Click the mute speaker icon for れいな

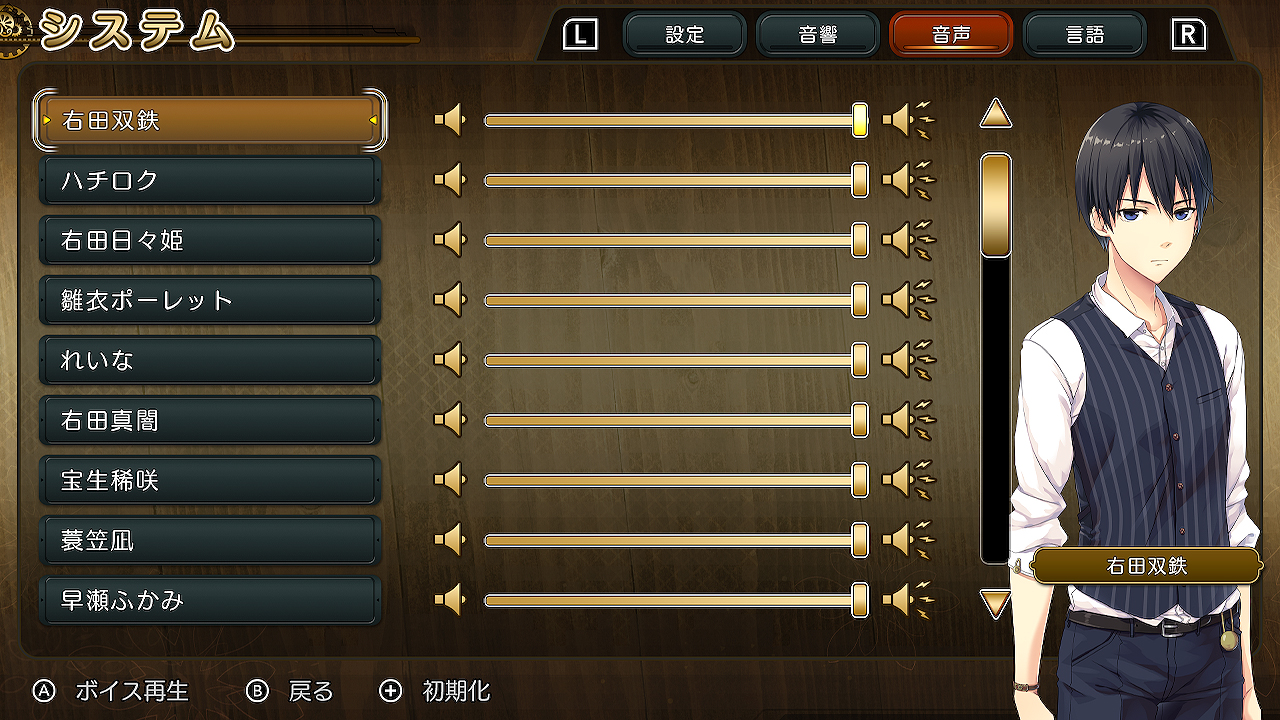tap(450, 361)
